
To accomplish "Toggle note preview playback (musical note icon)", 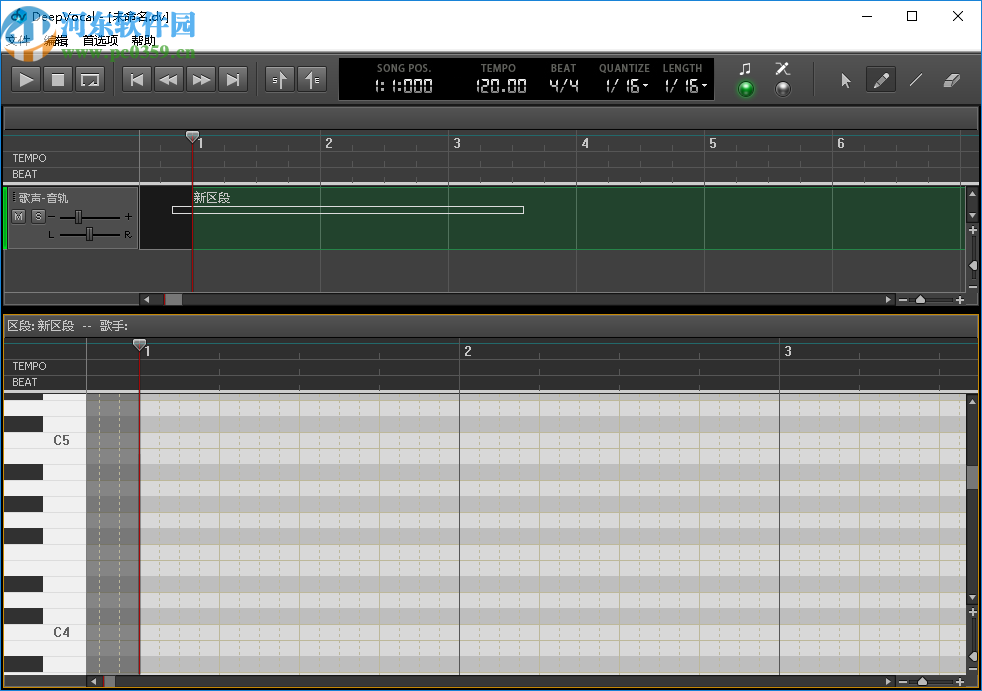I will pyautogui.click(x=746, y=68).
